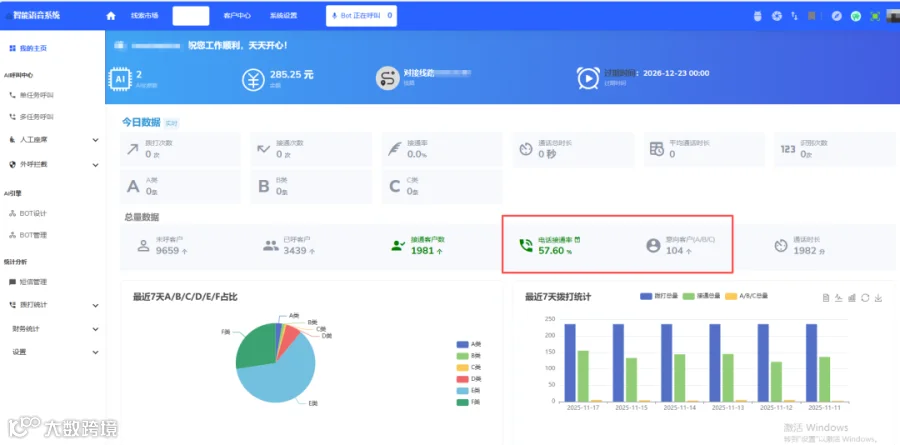Expand the 设置 sidebar group
This screenshot has width=900, height=445.
(x=53, y=352)
